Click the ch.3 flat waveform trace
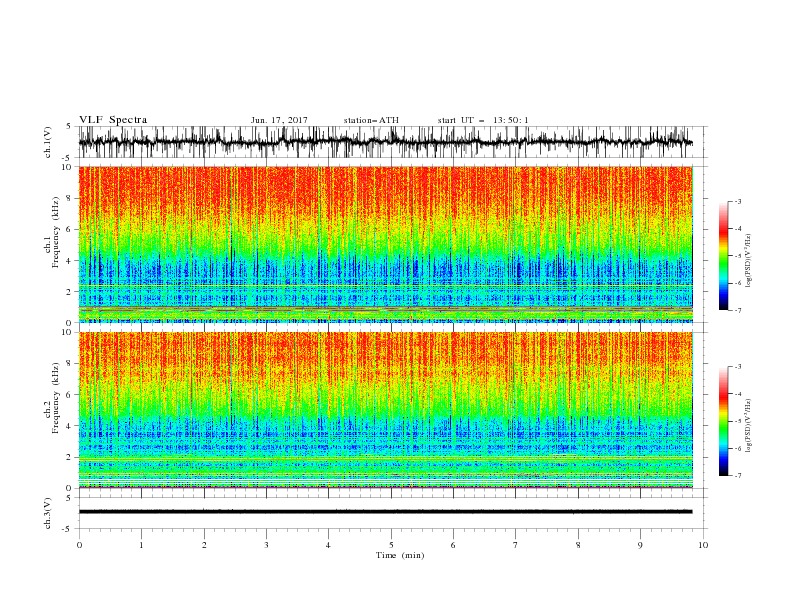 [385, 512]
